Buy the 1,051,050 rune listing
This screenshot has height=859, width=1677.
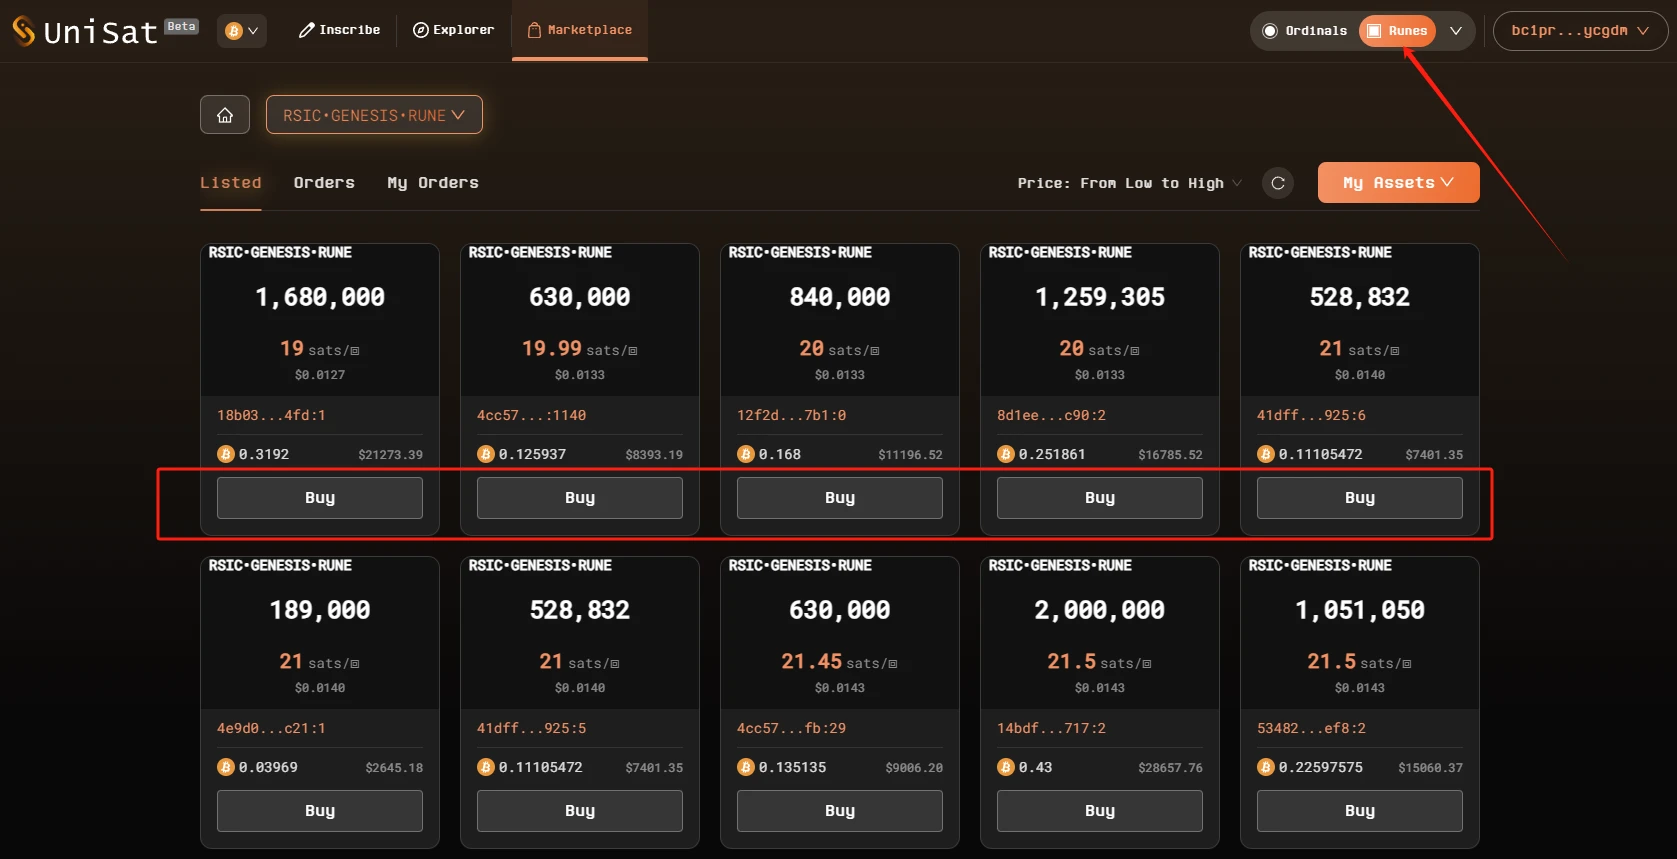[x=1360, y=811]
